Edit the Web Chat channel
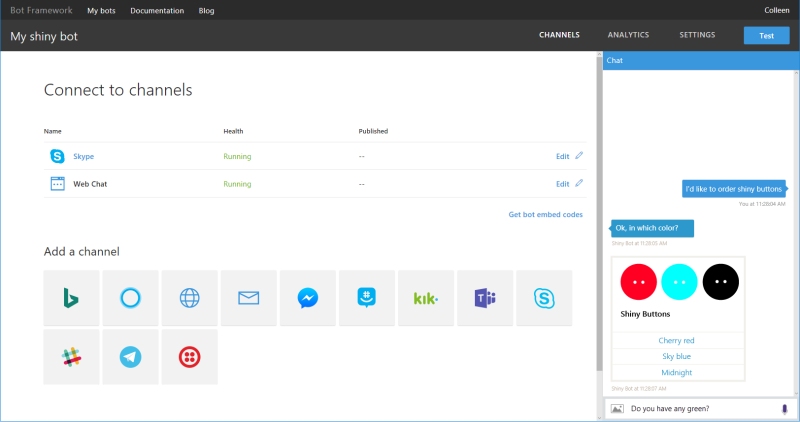 point(562,184)
